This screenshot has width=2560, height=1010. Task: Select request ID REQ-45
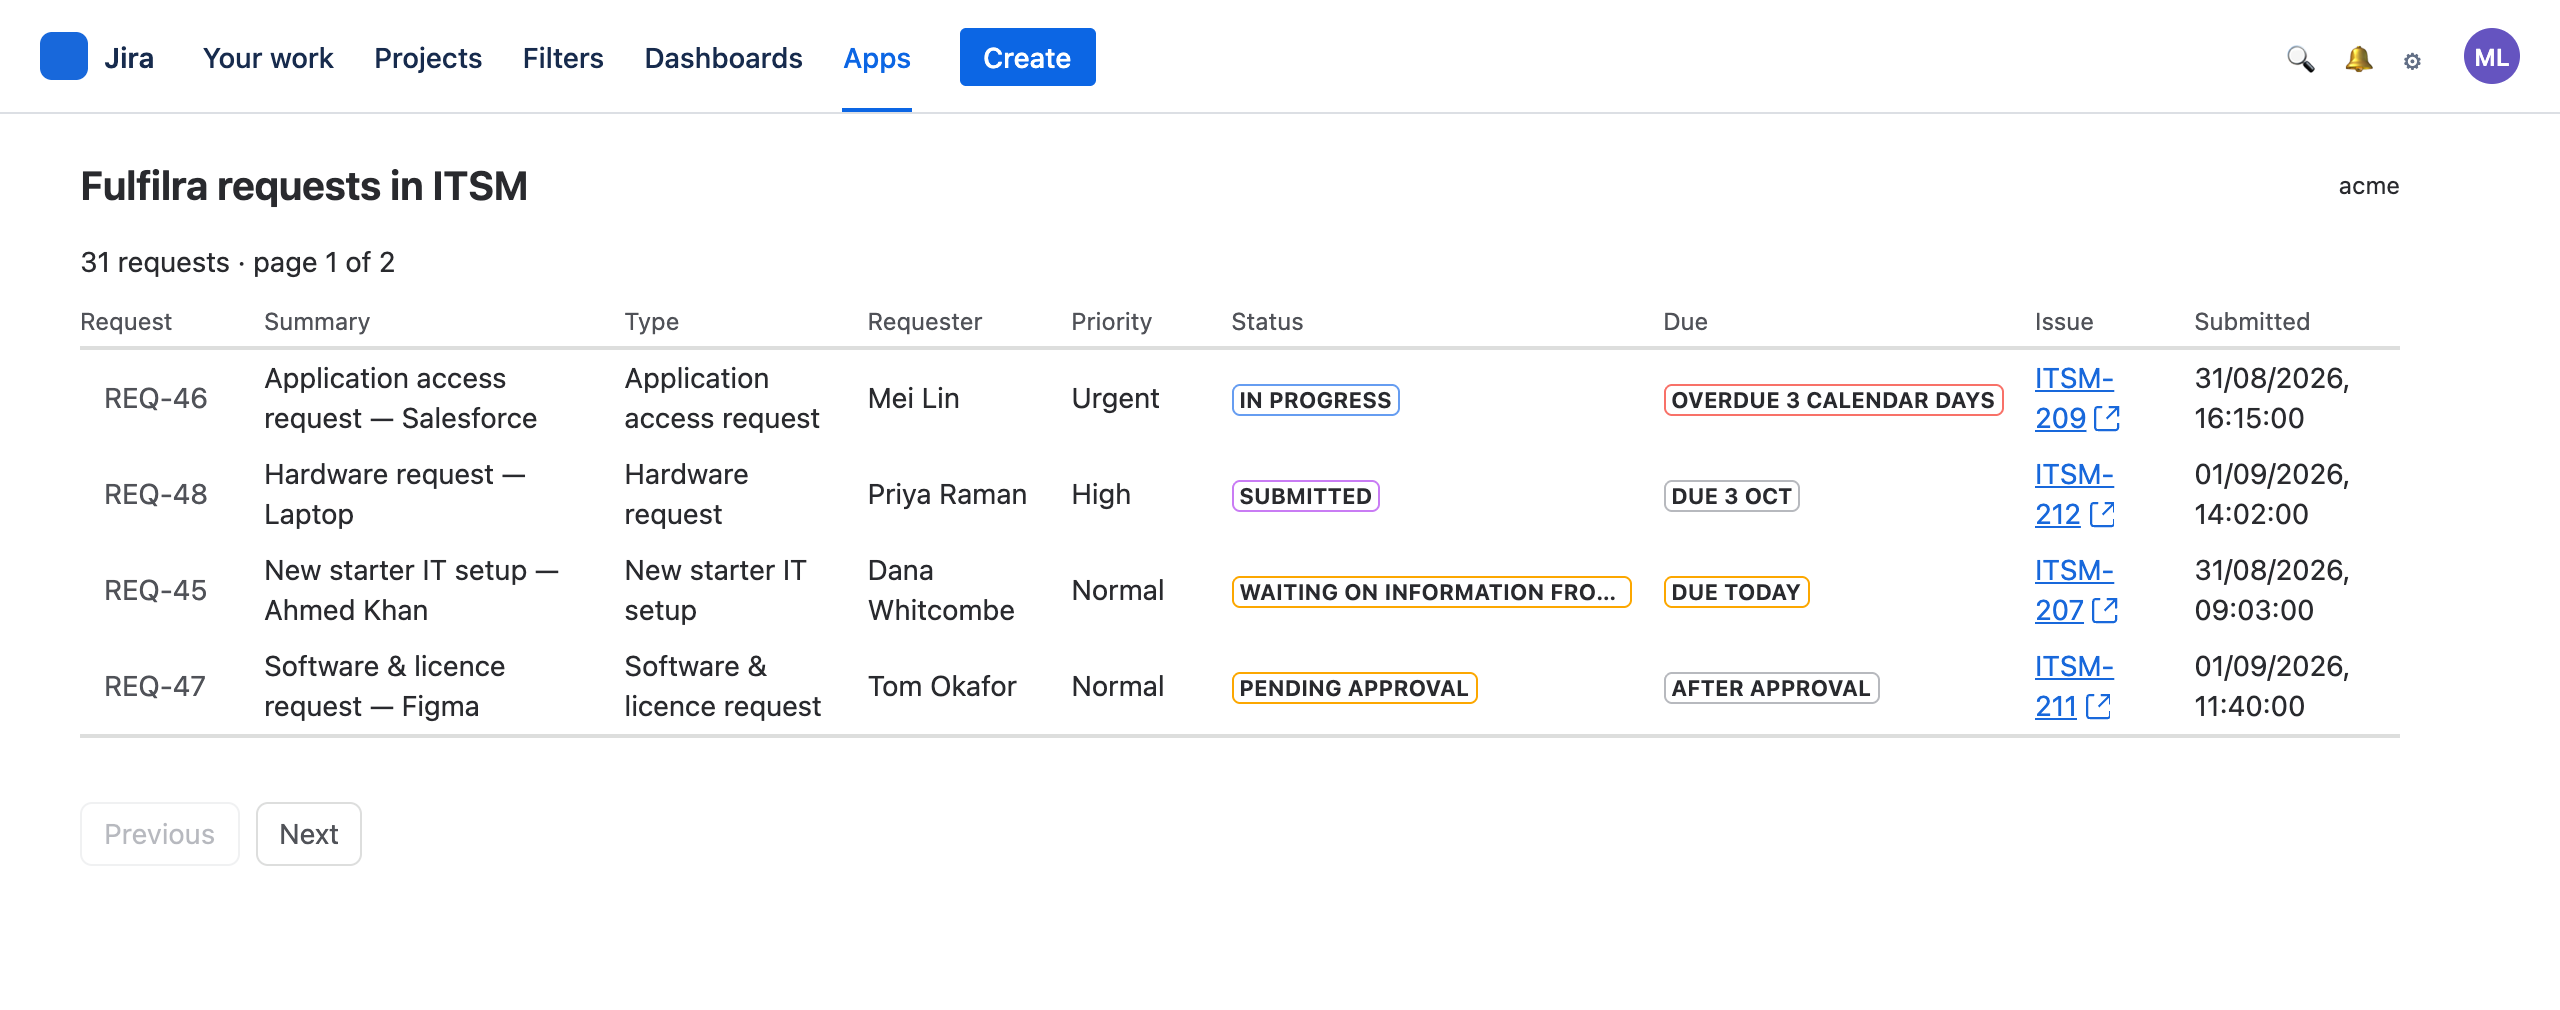click(156, 590)
